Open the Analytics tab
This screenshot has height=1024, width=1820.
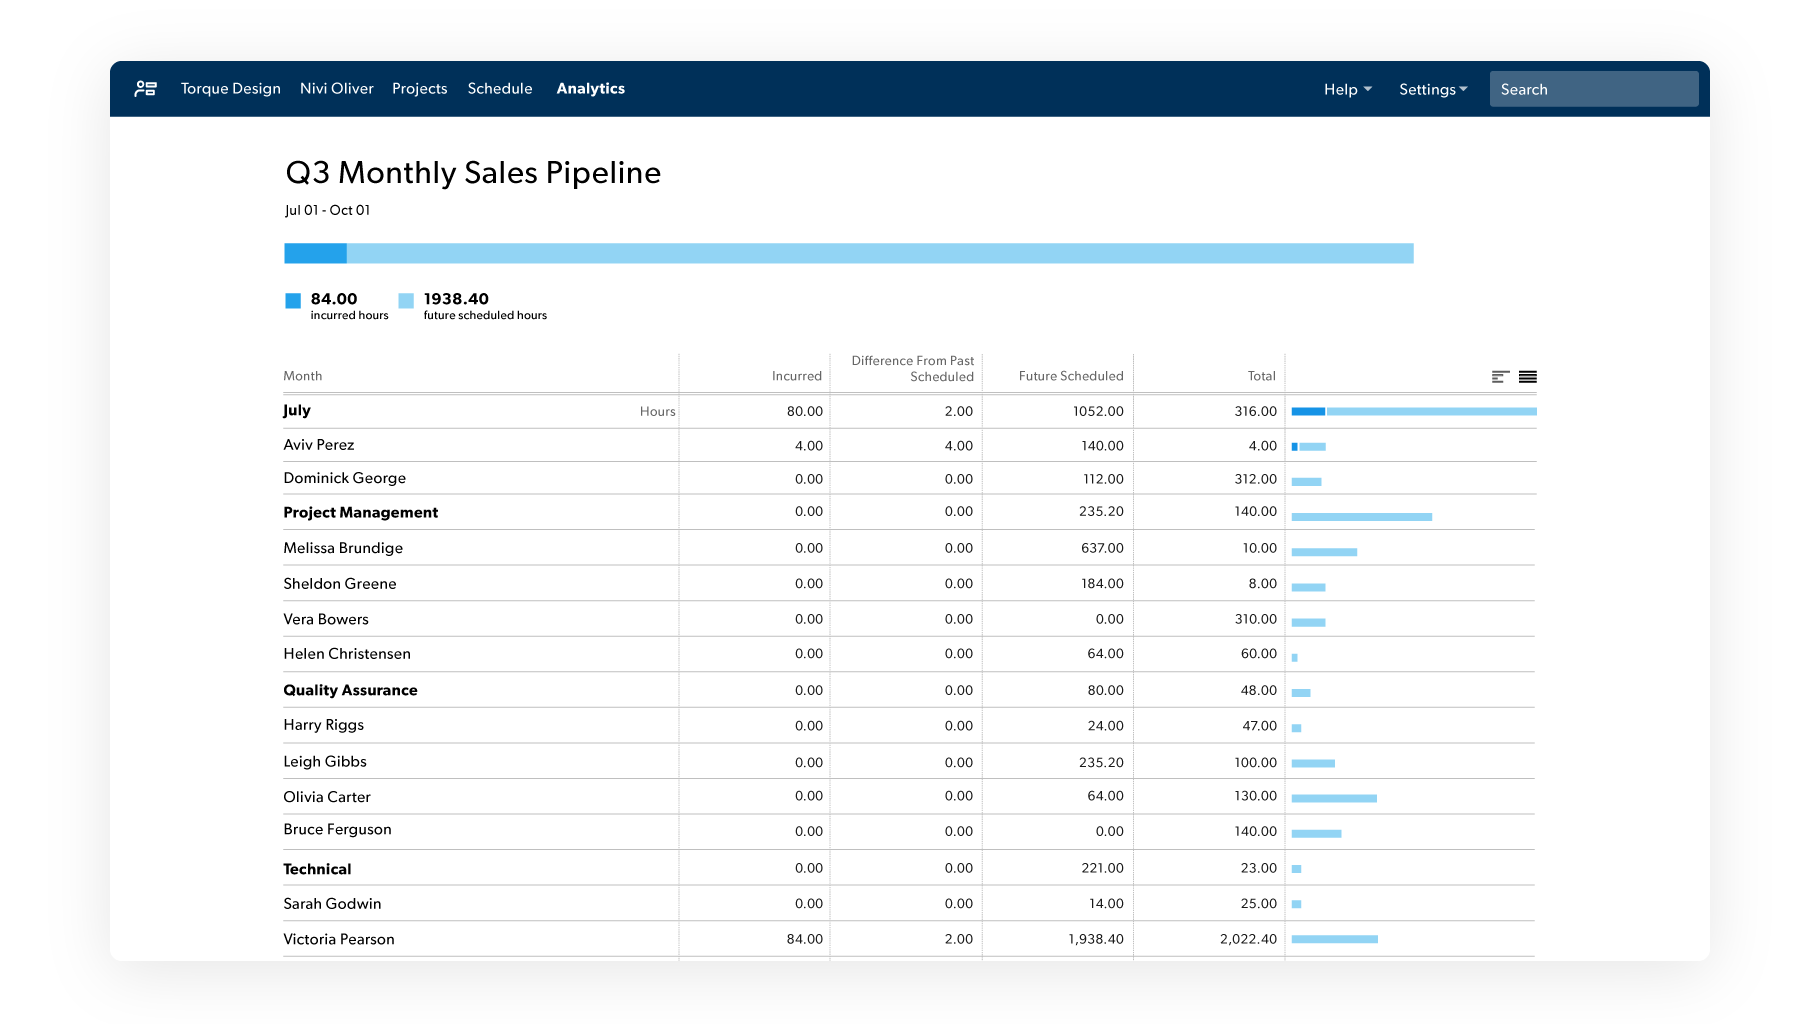tap(590, 89)
